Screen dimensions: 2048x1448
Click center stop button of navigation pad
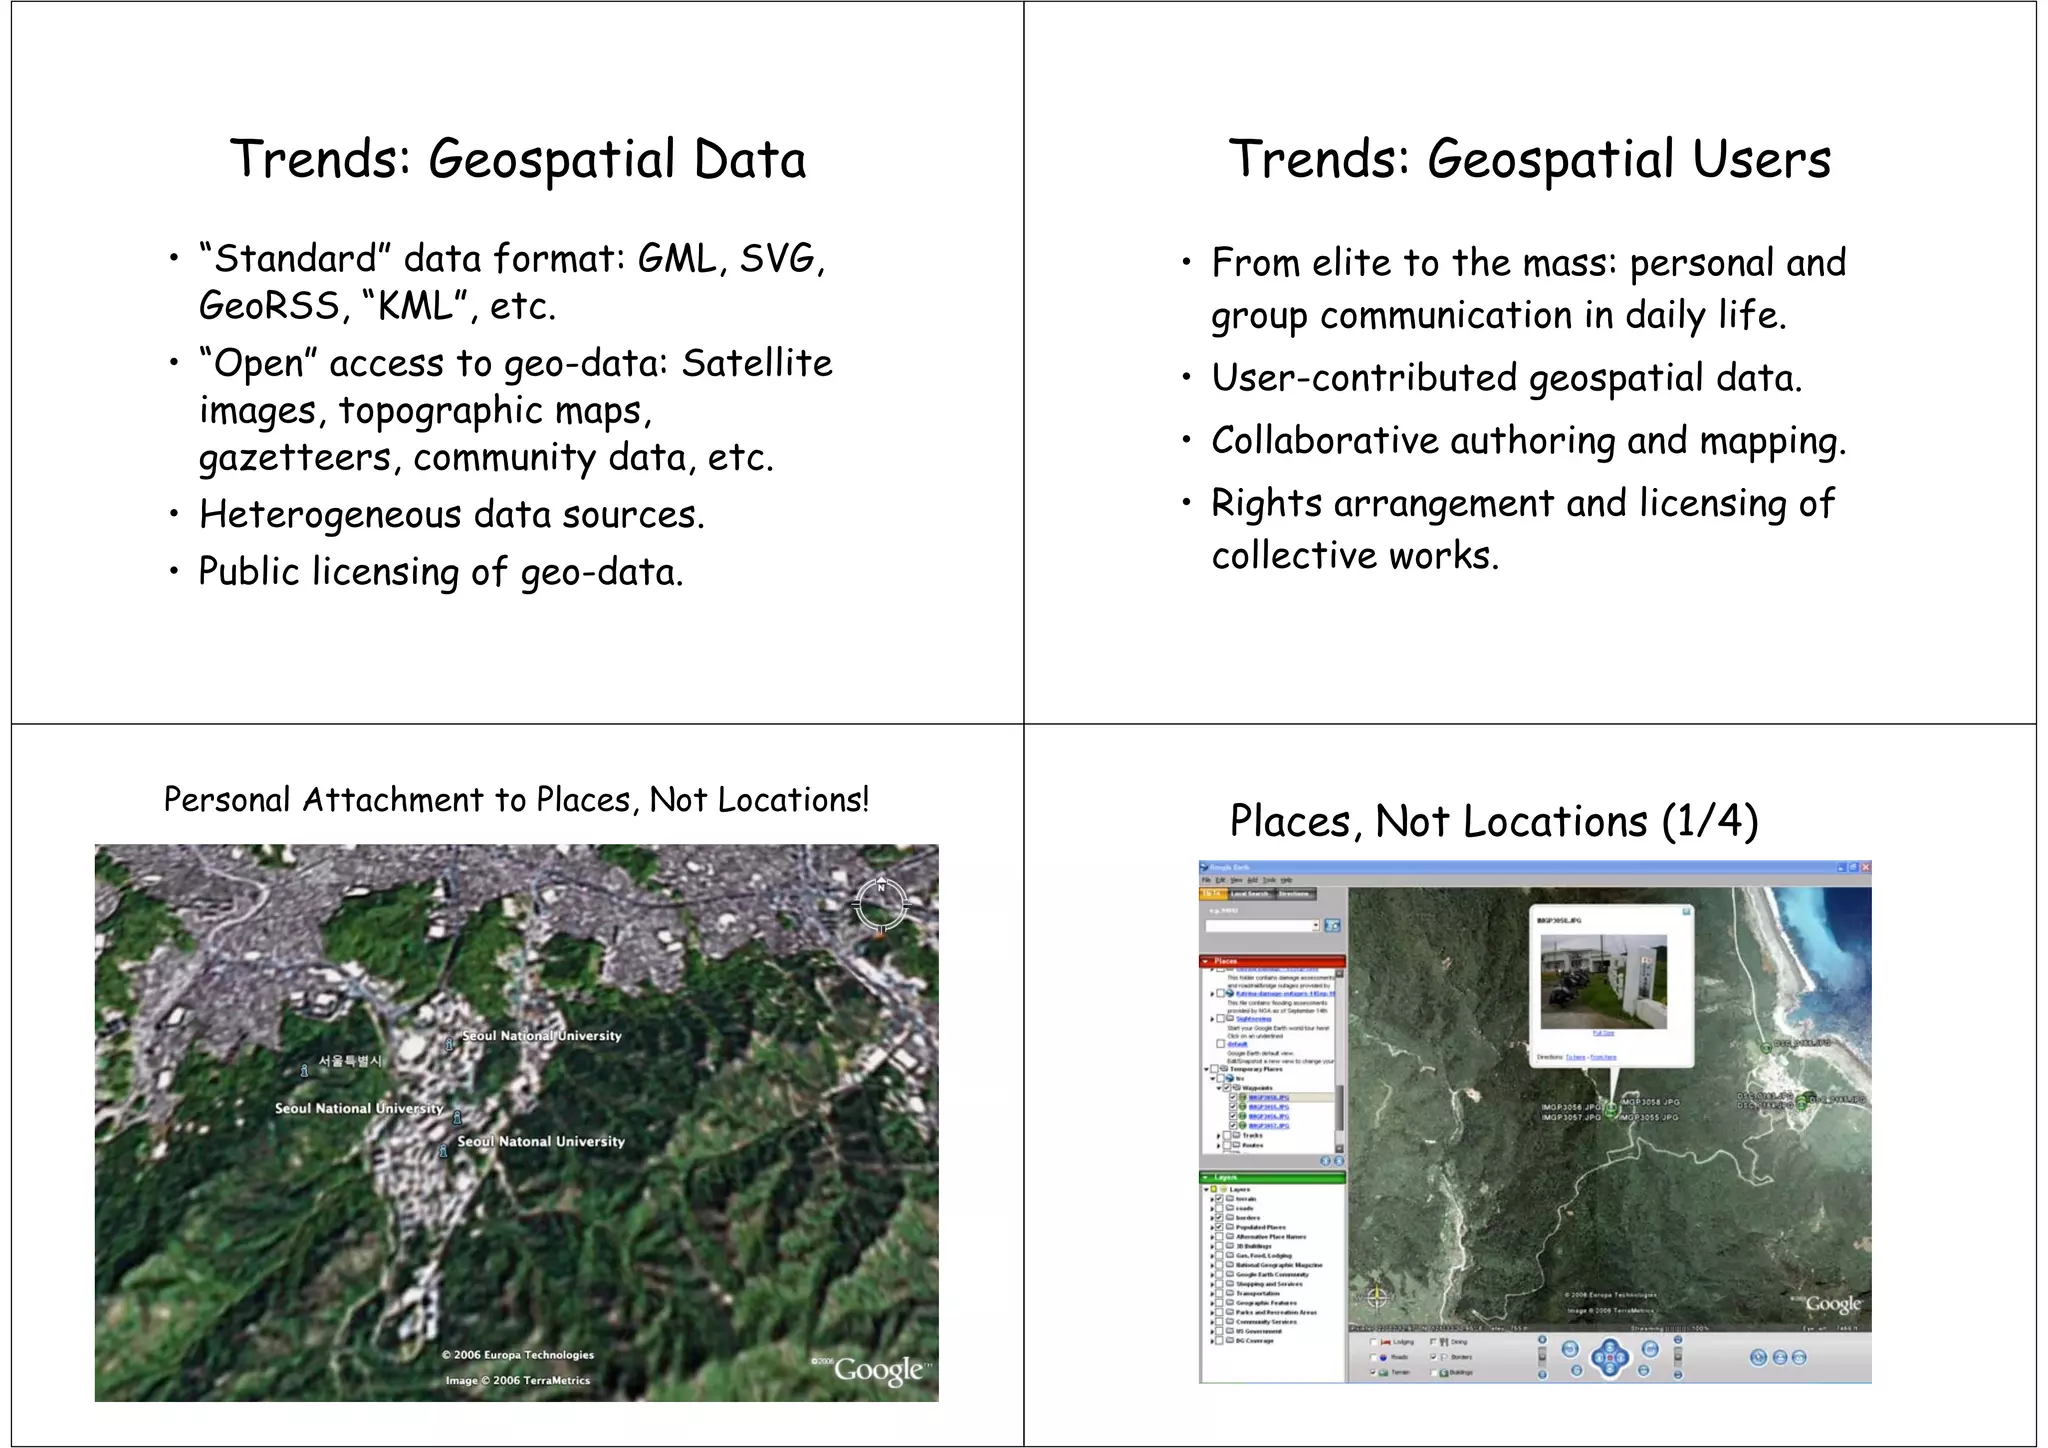(x=1610, y=1358)
